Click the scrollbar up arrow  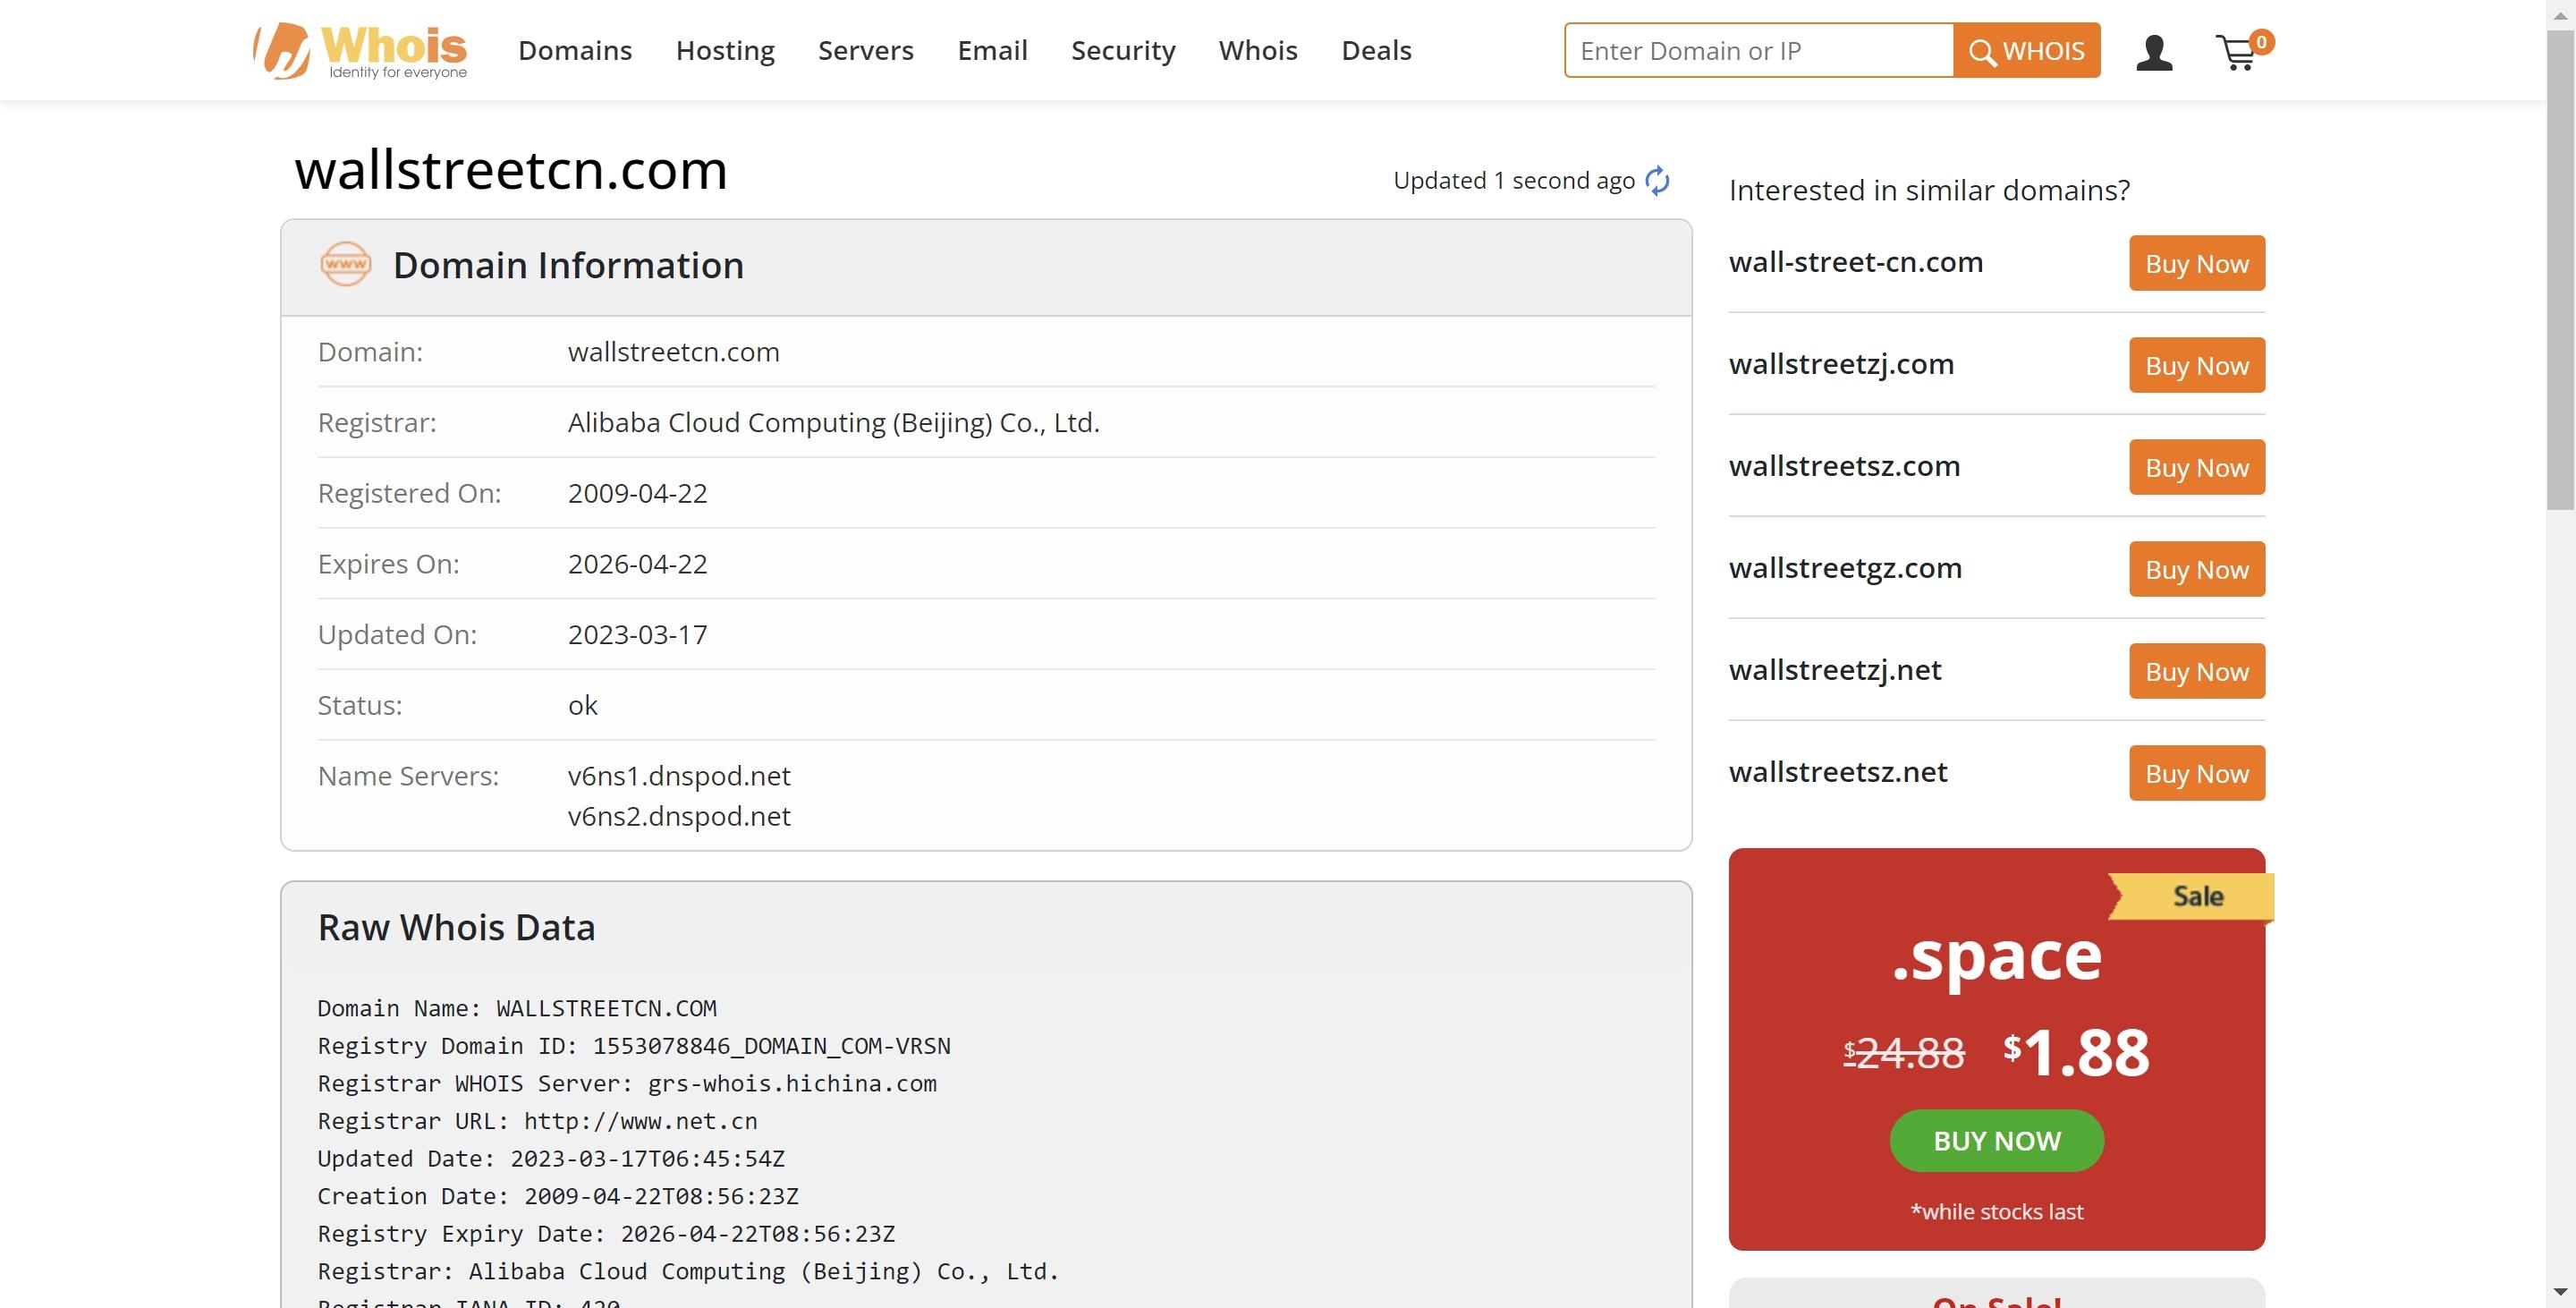pyautogui.click(x=2560, y=14)
